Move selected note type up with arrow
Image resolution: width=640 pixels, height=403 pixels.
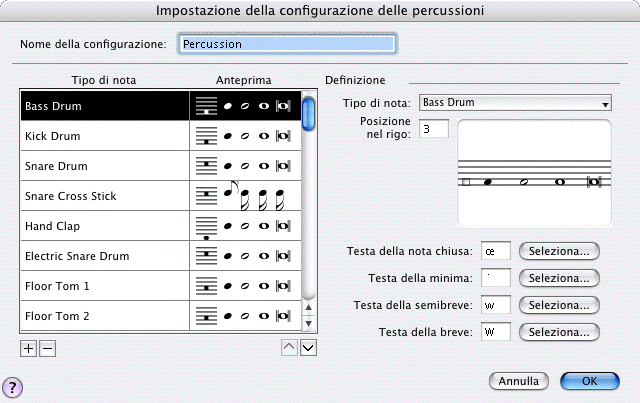pyautogui.click(x=290, y=348)
